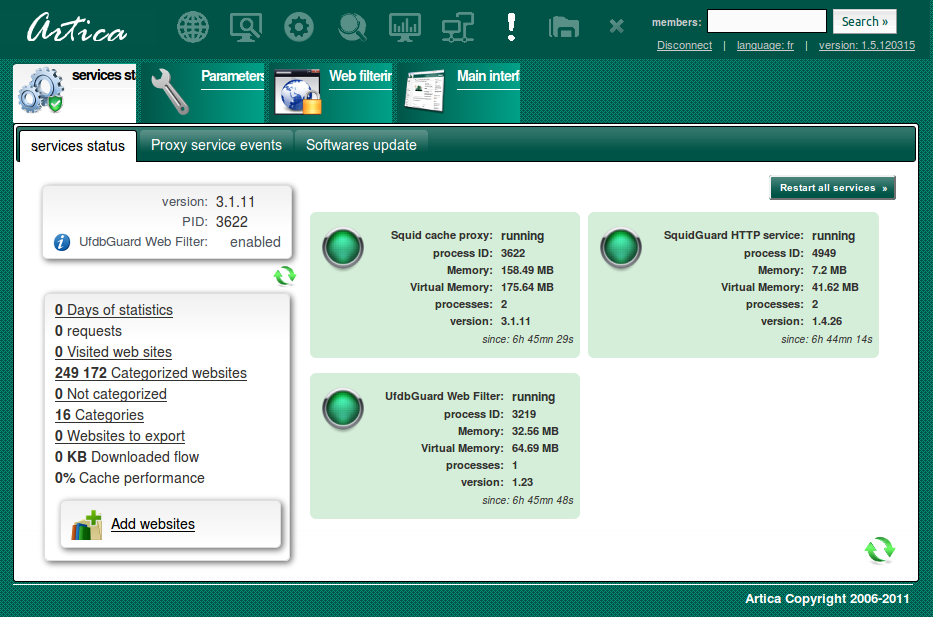Click the "0 requests" text
Screen dimensions: 933x617
point(88,331)
